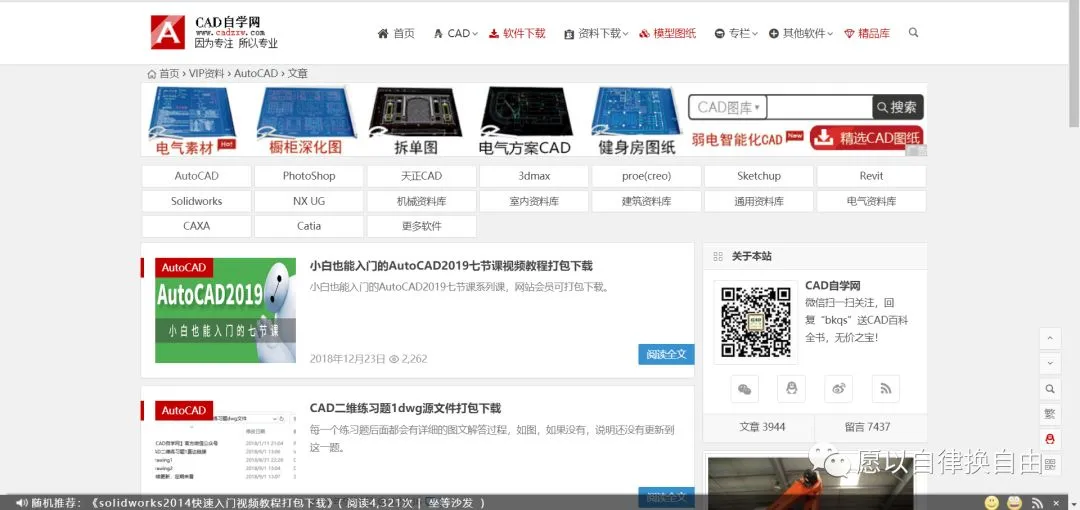
Task: Select the CAXA category tab
Action: (196, 226)
